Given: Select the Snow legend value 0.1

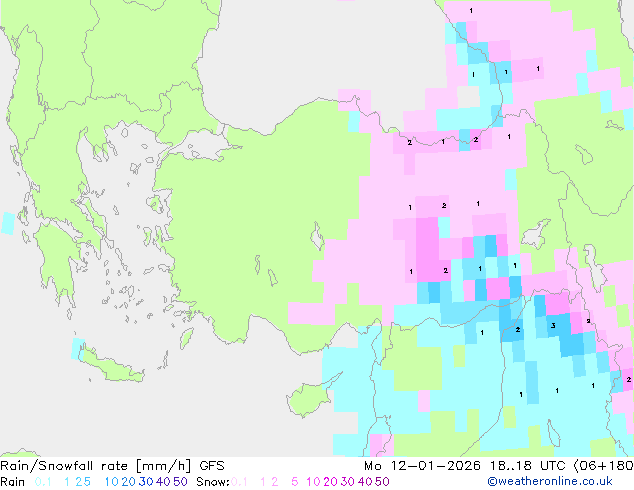Looking at the screenshot, I should click(239, 482).
